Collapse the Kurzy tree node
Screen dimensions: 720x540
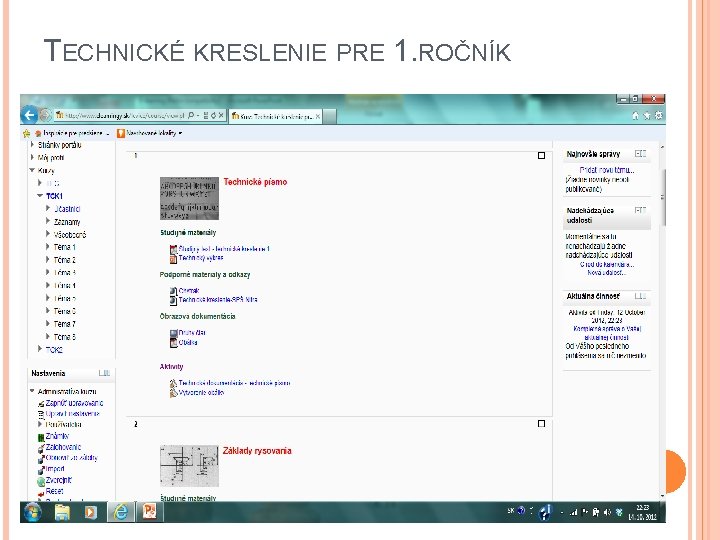click(32, 170)
